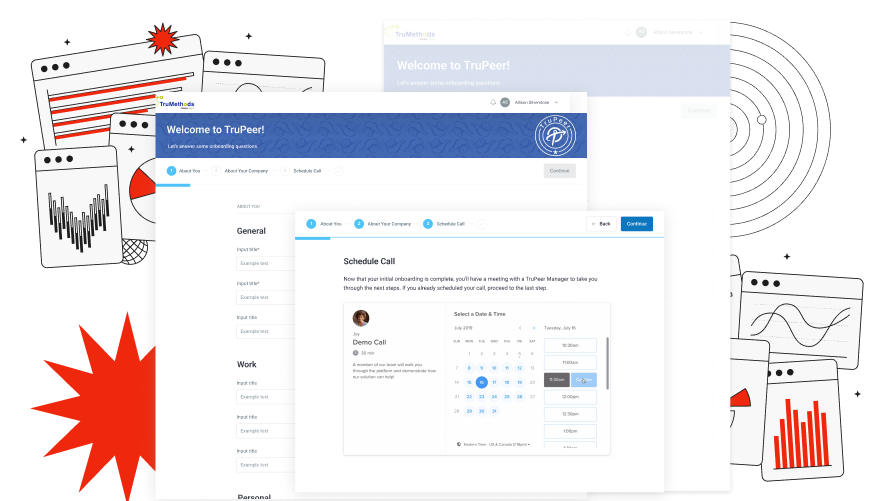The height and width of the screenshot is (501, 888).
Task: Confirm the selected 11:30am time
Action: tap(584, 380)
